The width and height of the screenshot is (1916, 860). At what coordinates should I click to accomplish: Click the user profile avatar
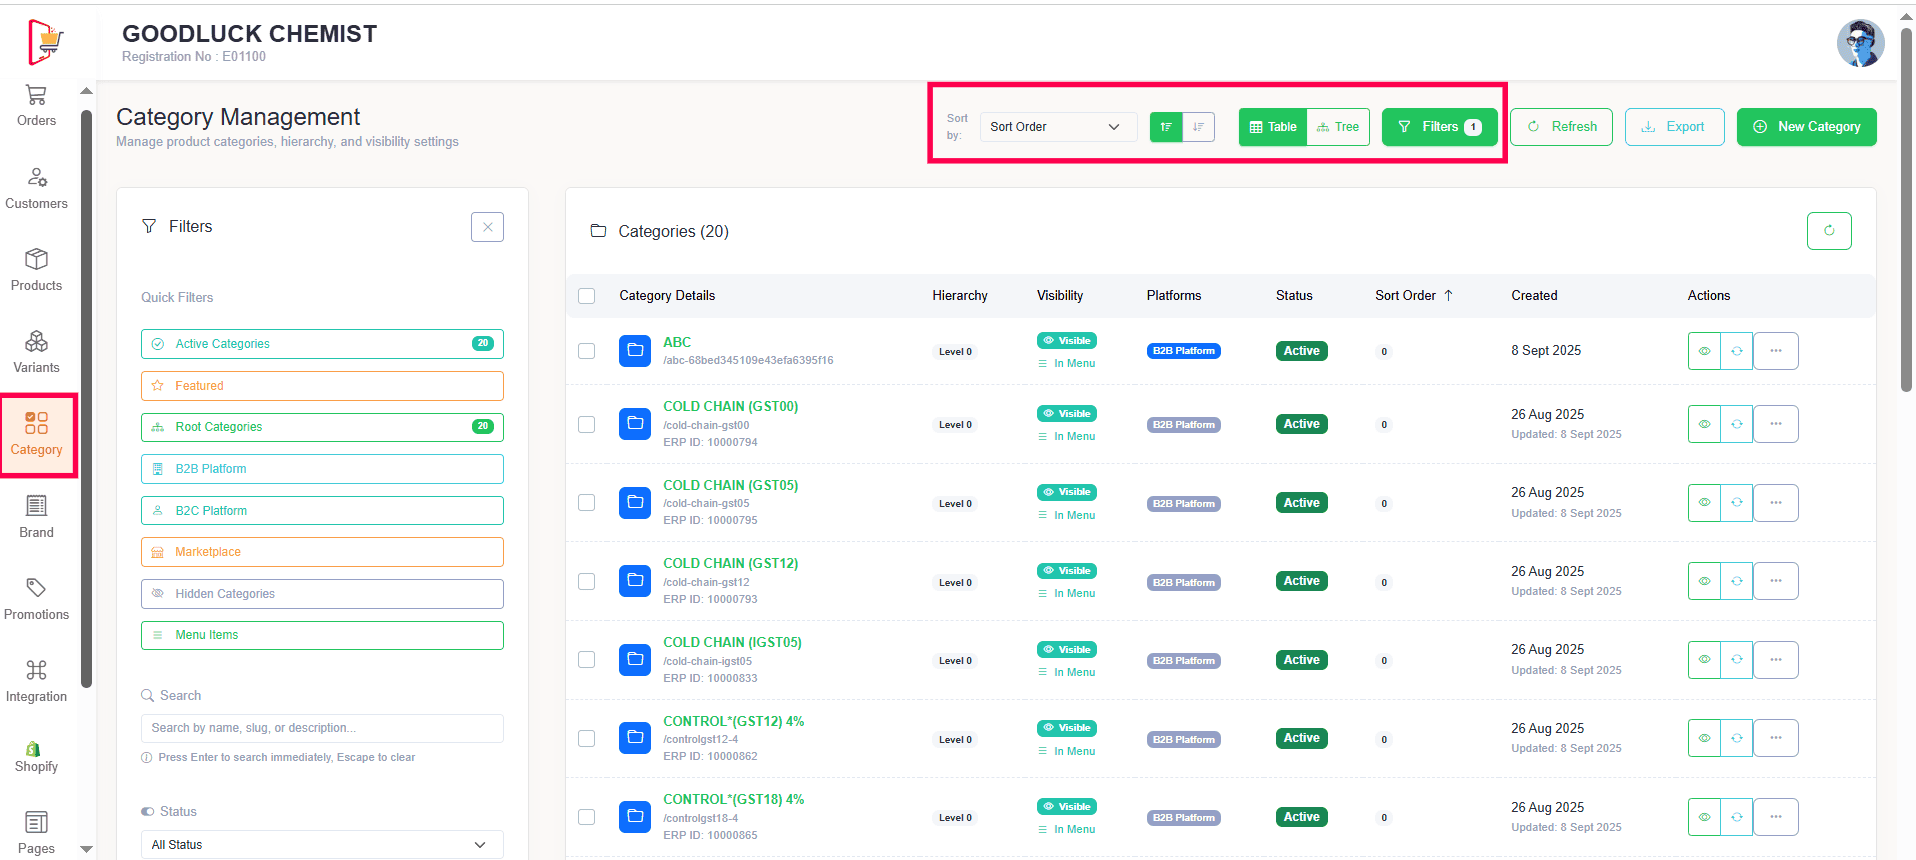tap(1860, 43)
